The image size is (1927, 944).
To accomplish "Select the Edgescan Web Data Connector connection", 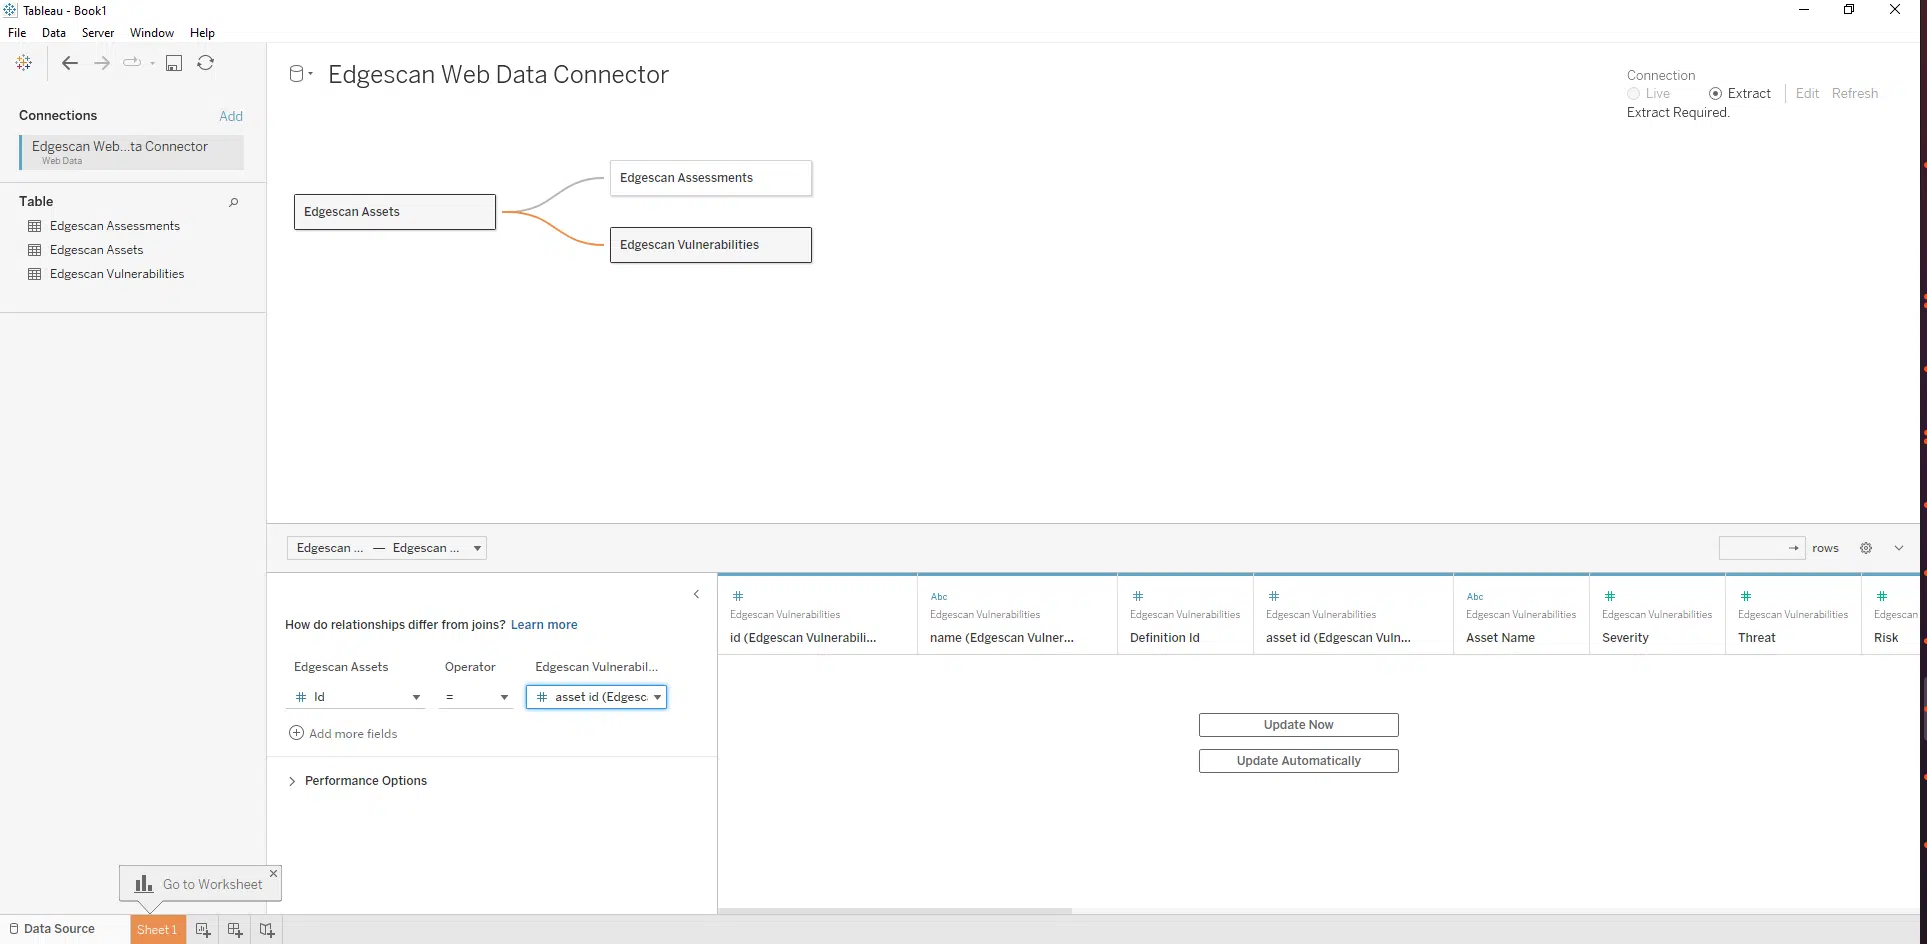I will click(x=131, y=152).
